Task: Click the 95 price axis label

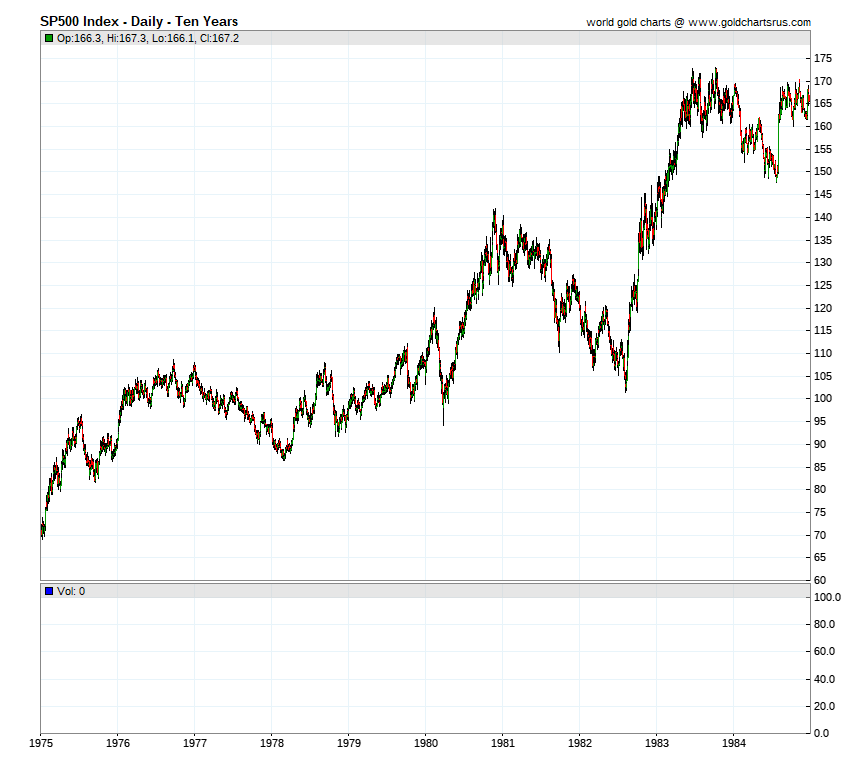Action: tap(820, 421)
